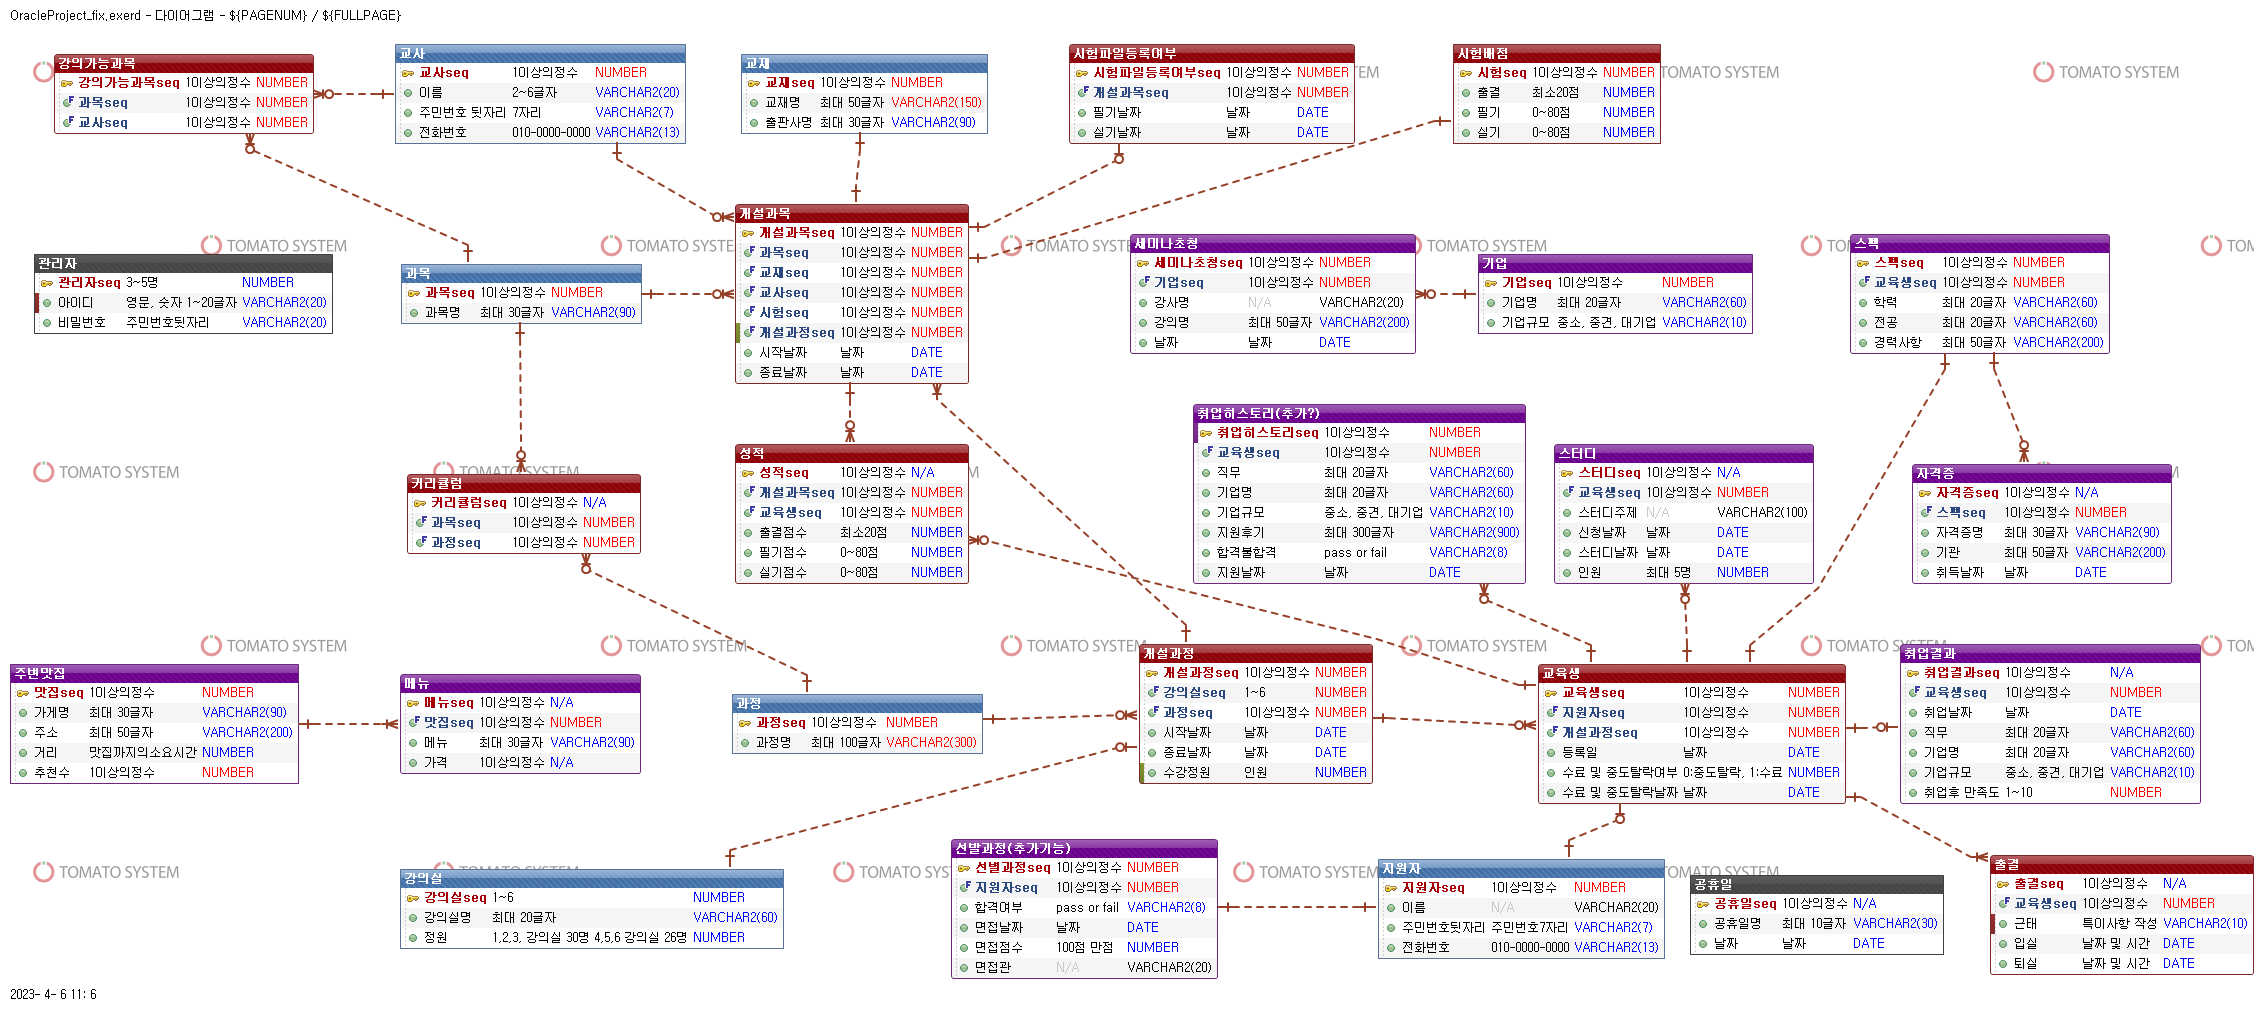Click the bullet icon next to 합격불합격 column
The height and width of the screenshot is (1012, 2265).
tap(1206, 553)
